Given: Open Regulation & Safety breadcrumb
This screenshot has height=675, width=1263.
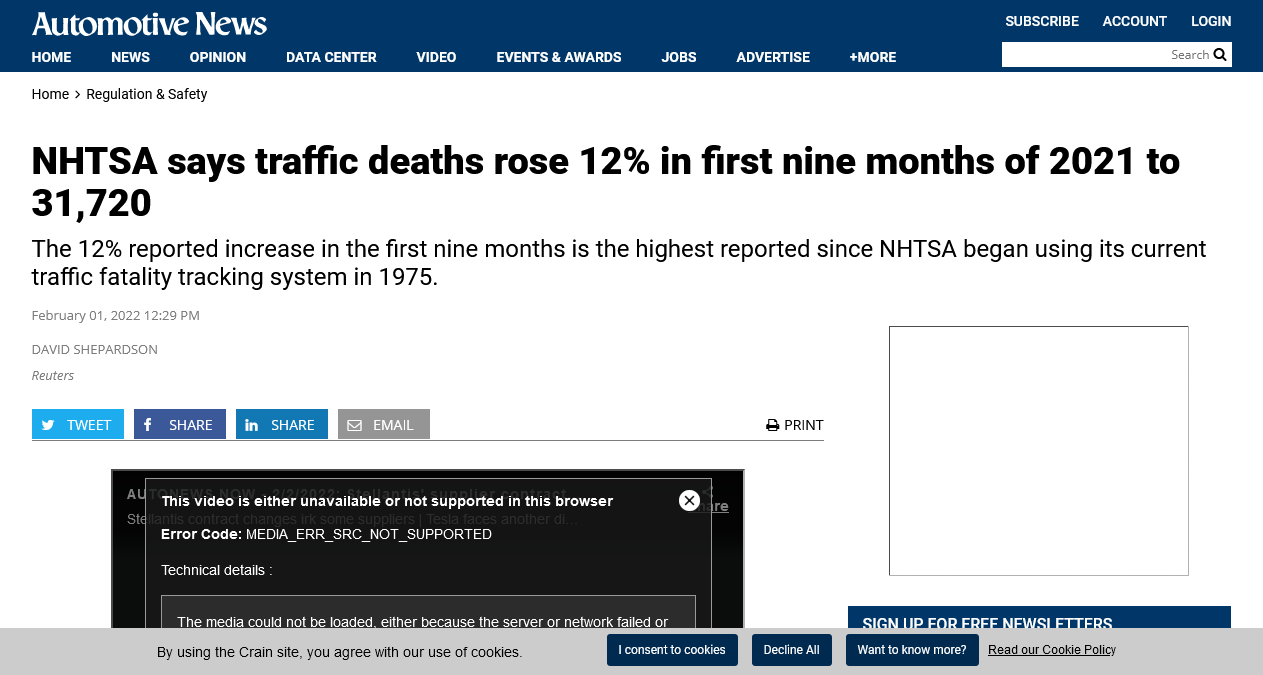Looking at the screenshot, I should (x=147, y=94).
